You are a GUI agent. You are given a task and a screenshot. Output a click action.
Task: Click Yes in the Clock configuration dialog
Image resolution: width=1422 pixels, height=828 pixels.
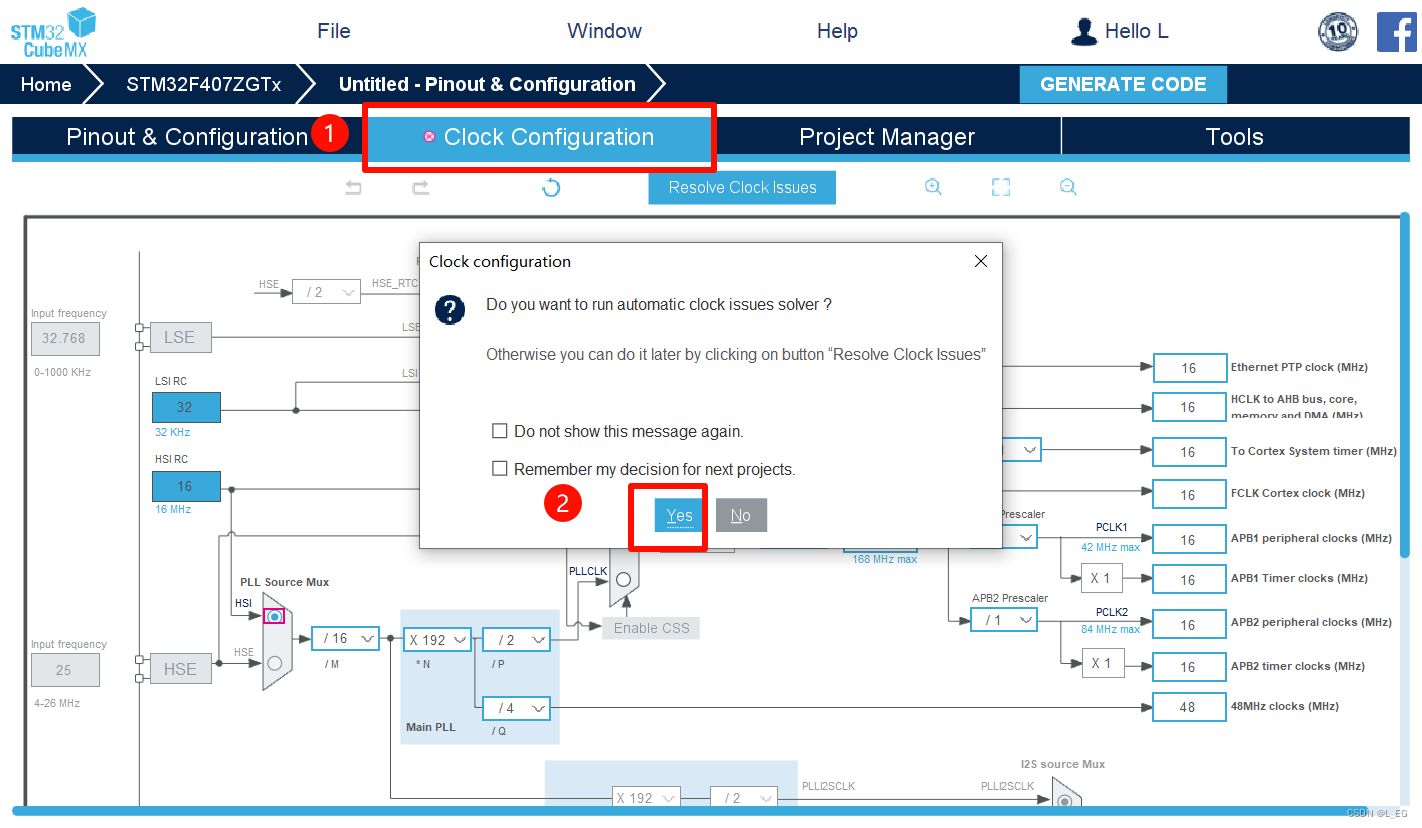click(679, 515)
